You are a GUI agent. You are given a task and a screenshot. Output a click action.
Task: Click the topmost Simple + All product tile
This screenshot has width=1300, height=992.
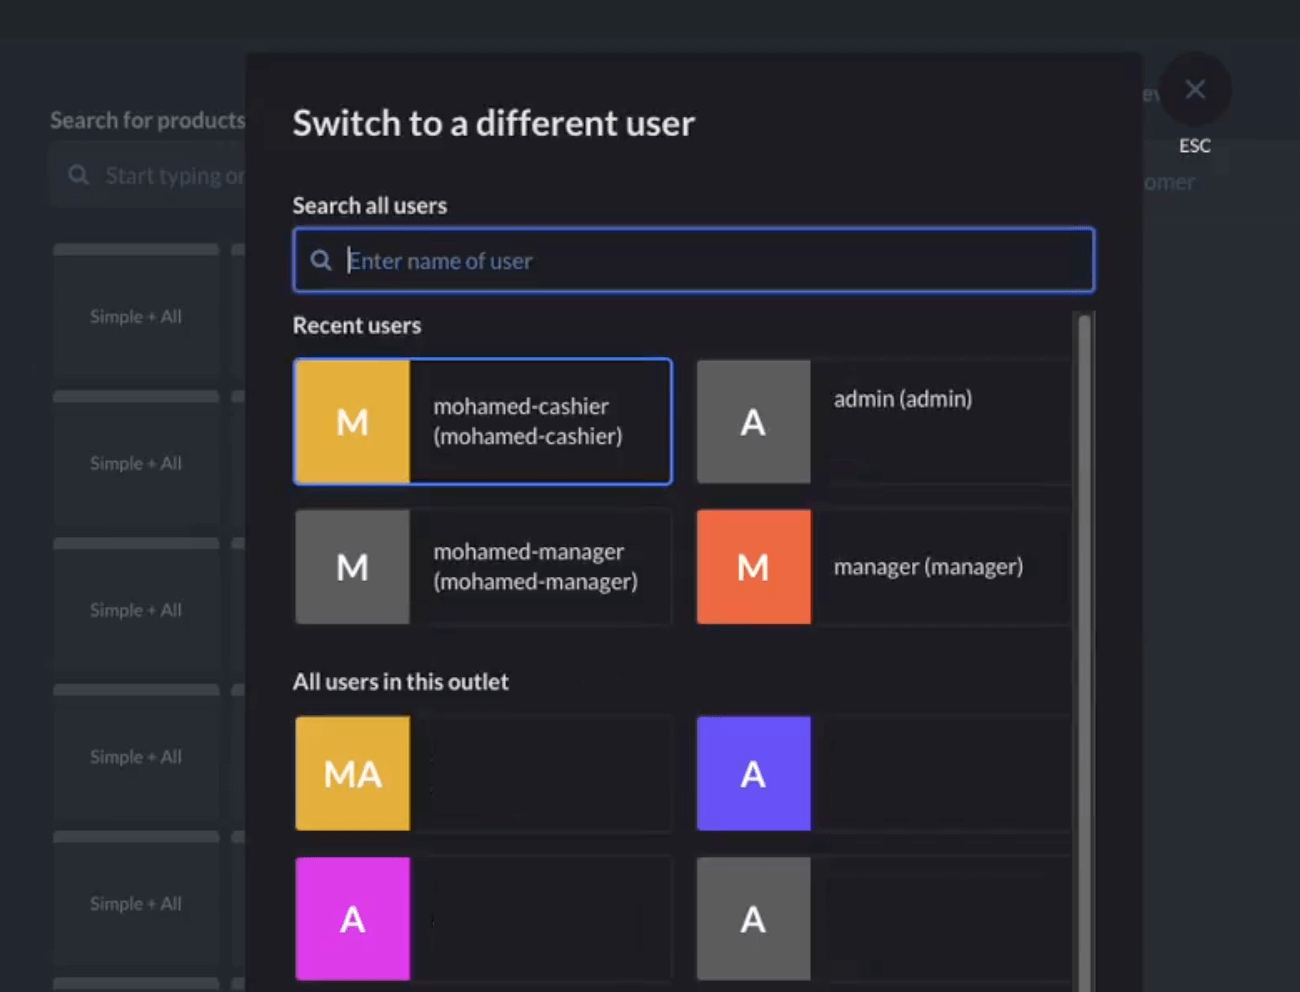[x=135, y=316]
